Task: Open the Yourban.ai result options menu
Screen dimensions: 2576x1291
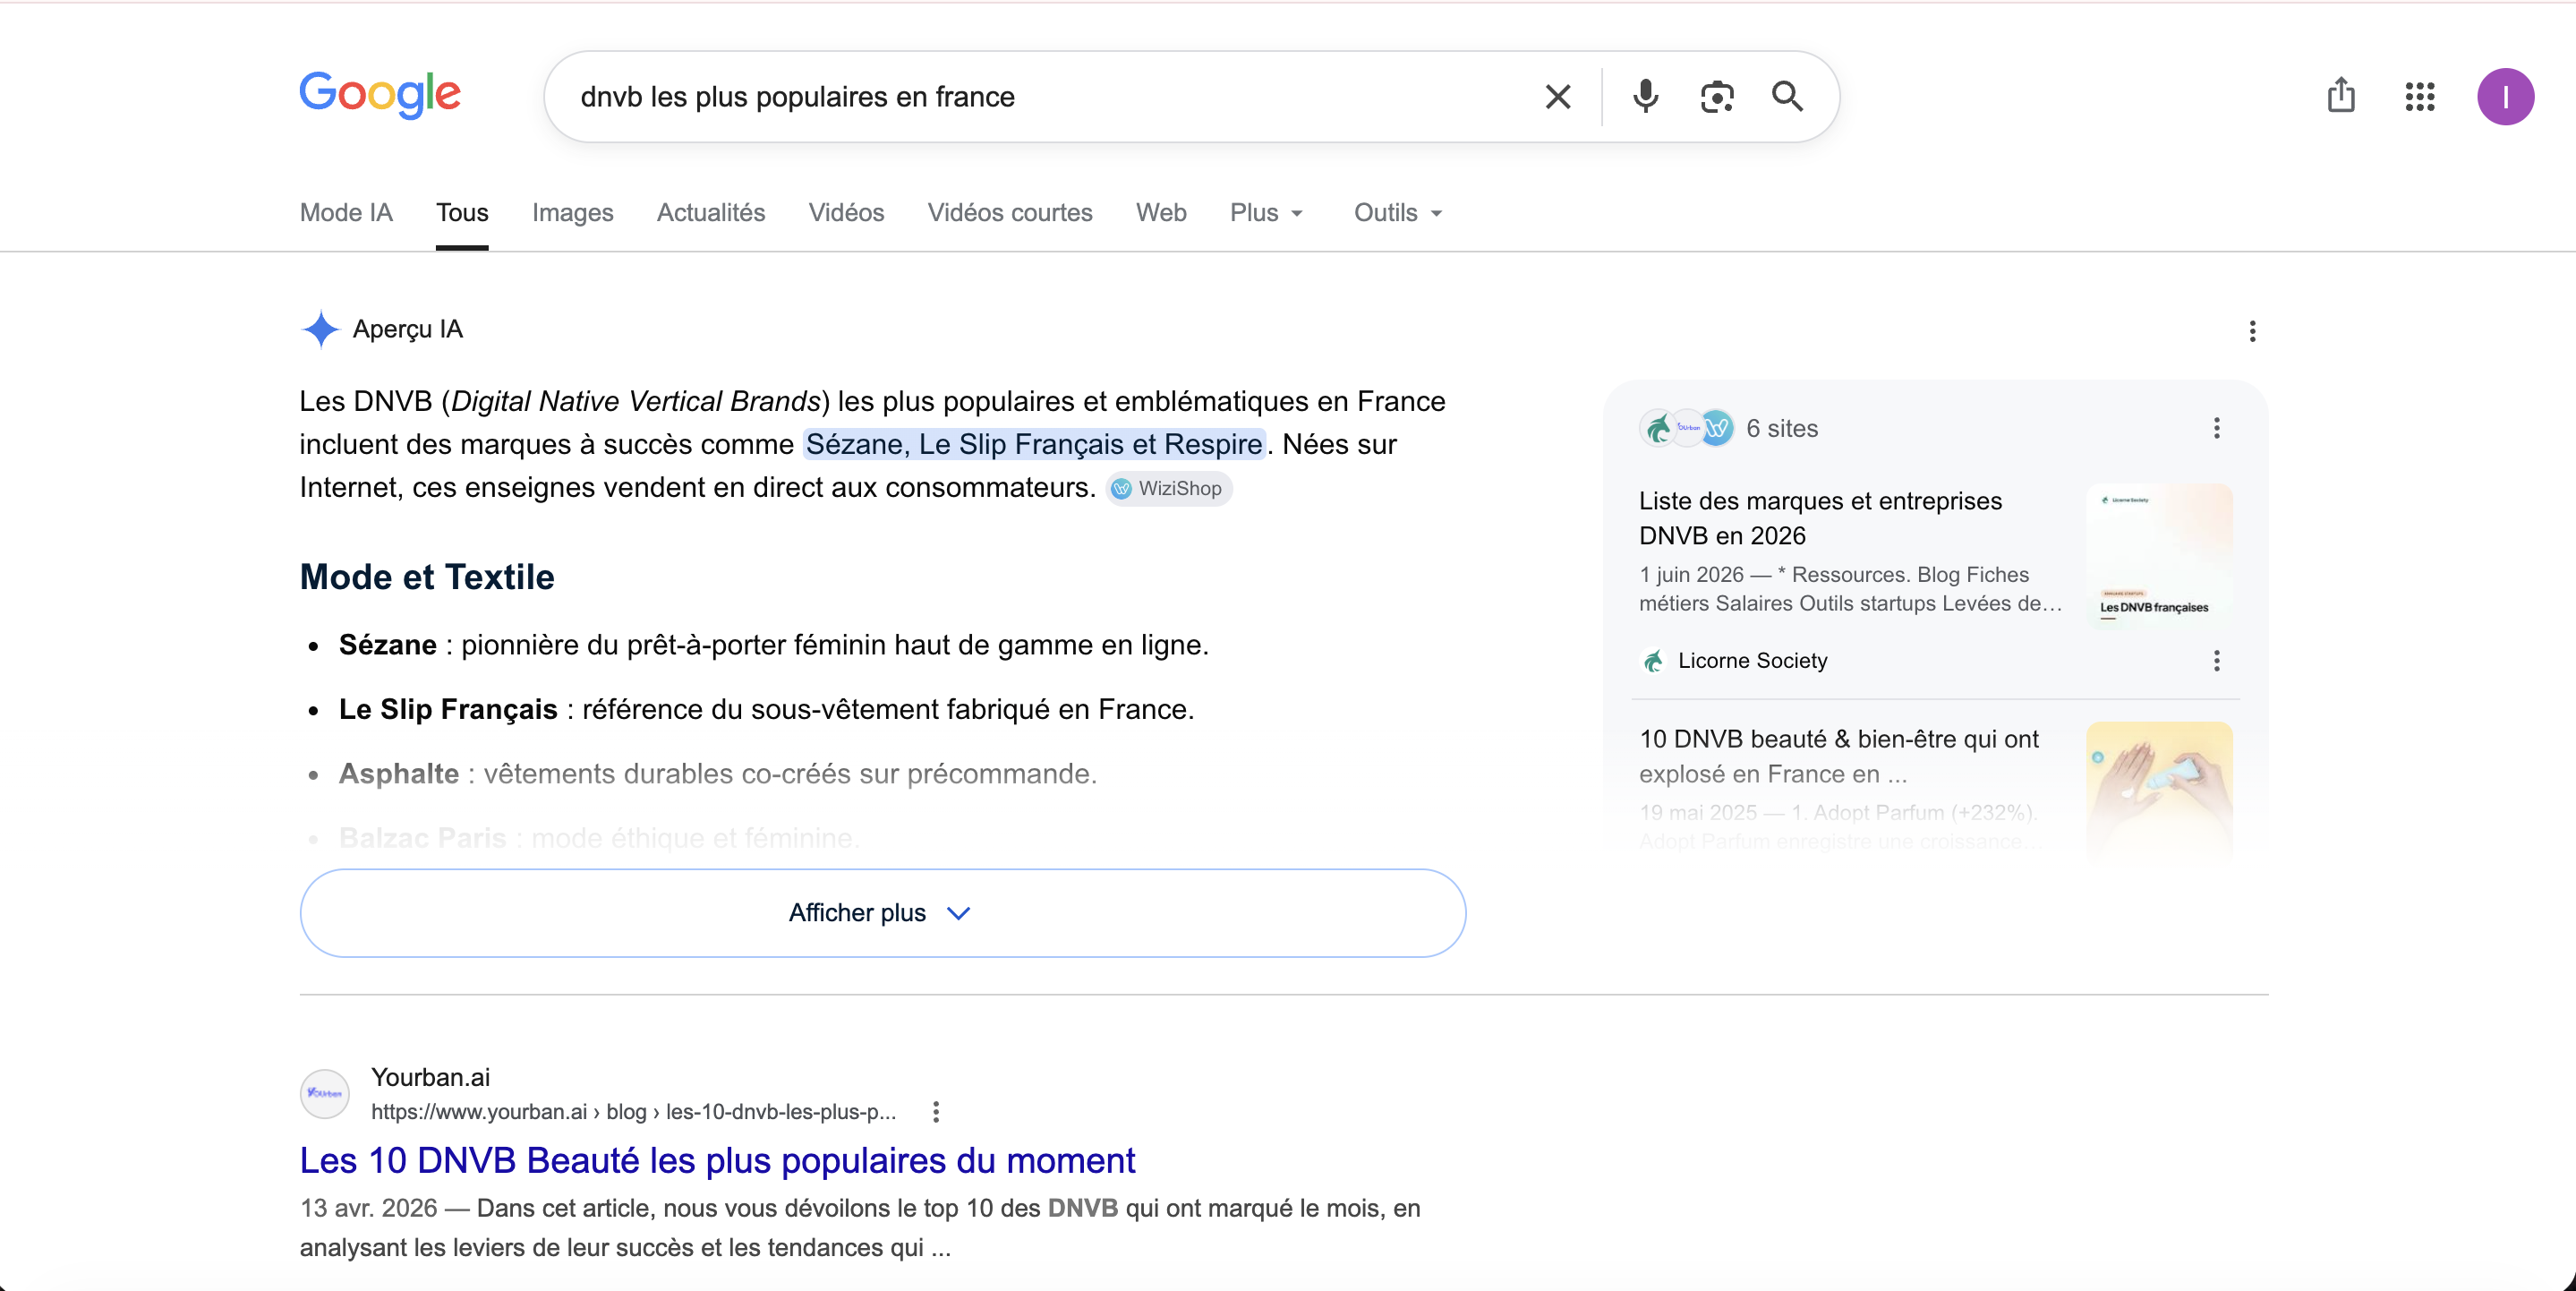Action: [x=935, y=1111]
